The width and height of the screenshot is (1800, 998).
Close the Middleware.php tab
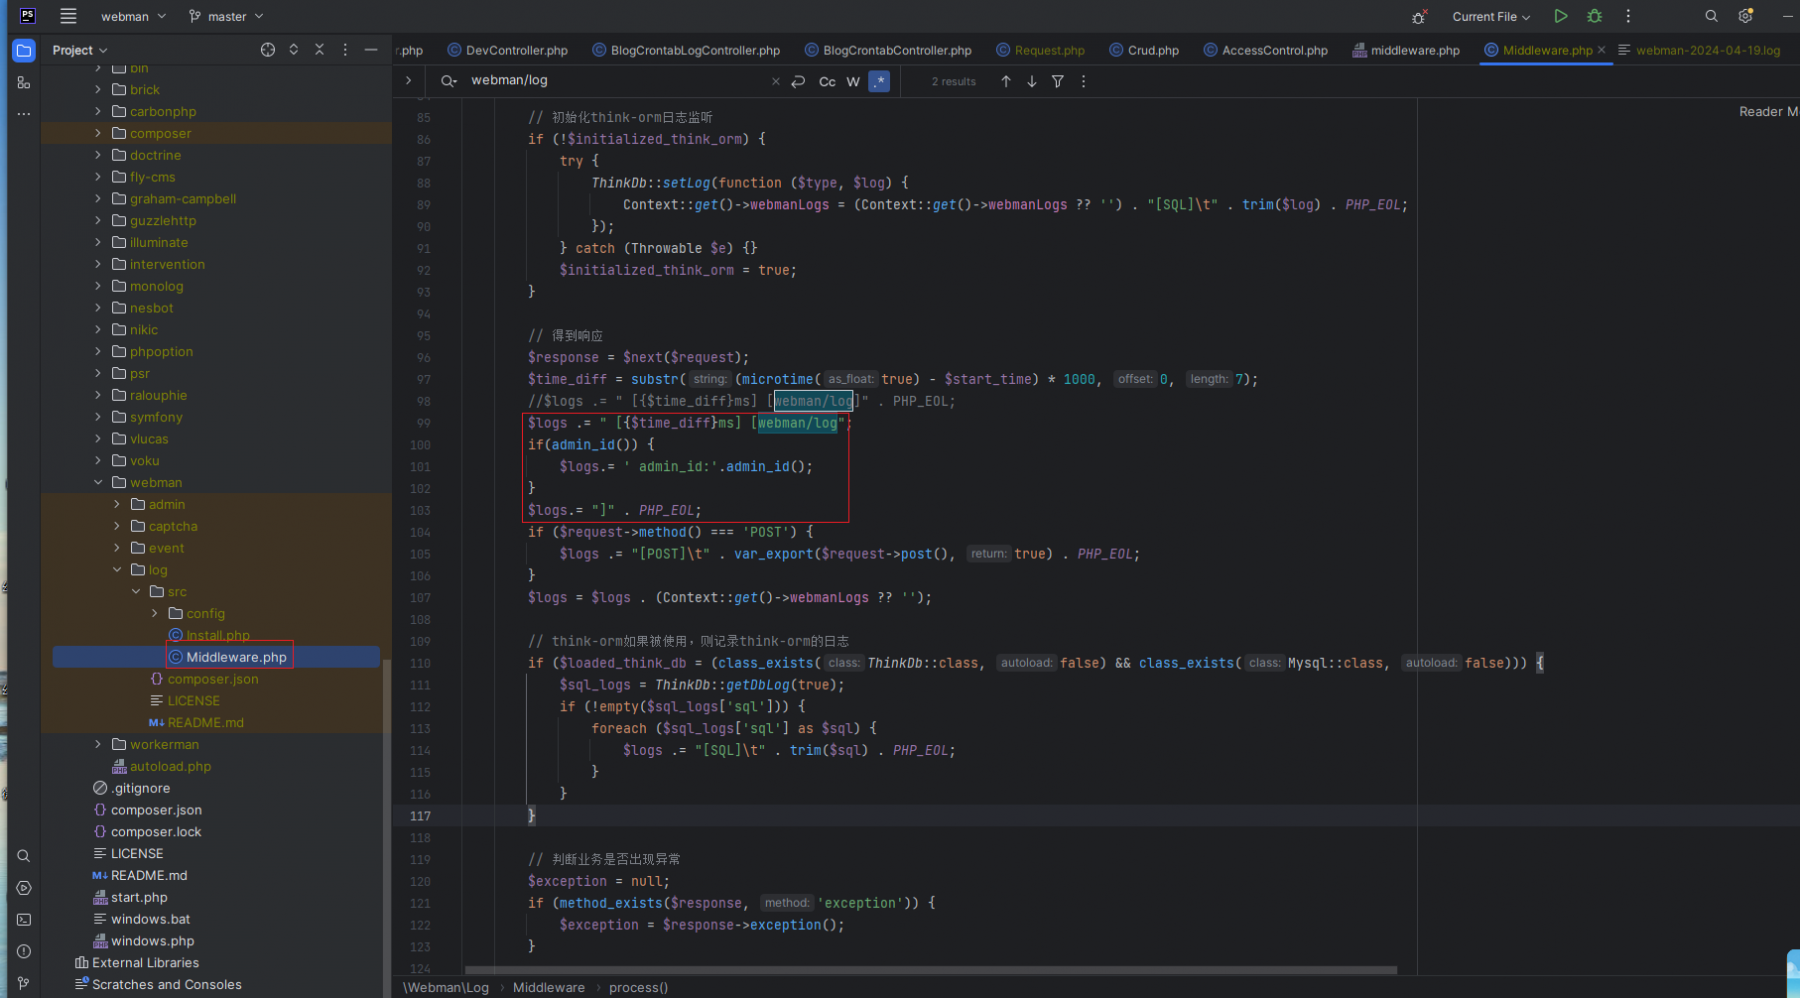coord(1601,50)
